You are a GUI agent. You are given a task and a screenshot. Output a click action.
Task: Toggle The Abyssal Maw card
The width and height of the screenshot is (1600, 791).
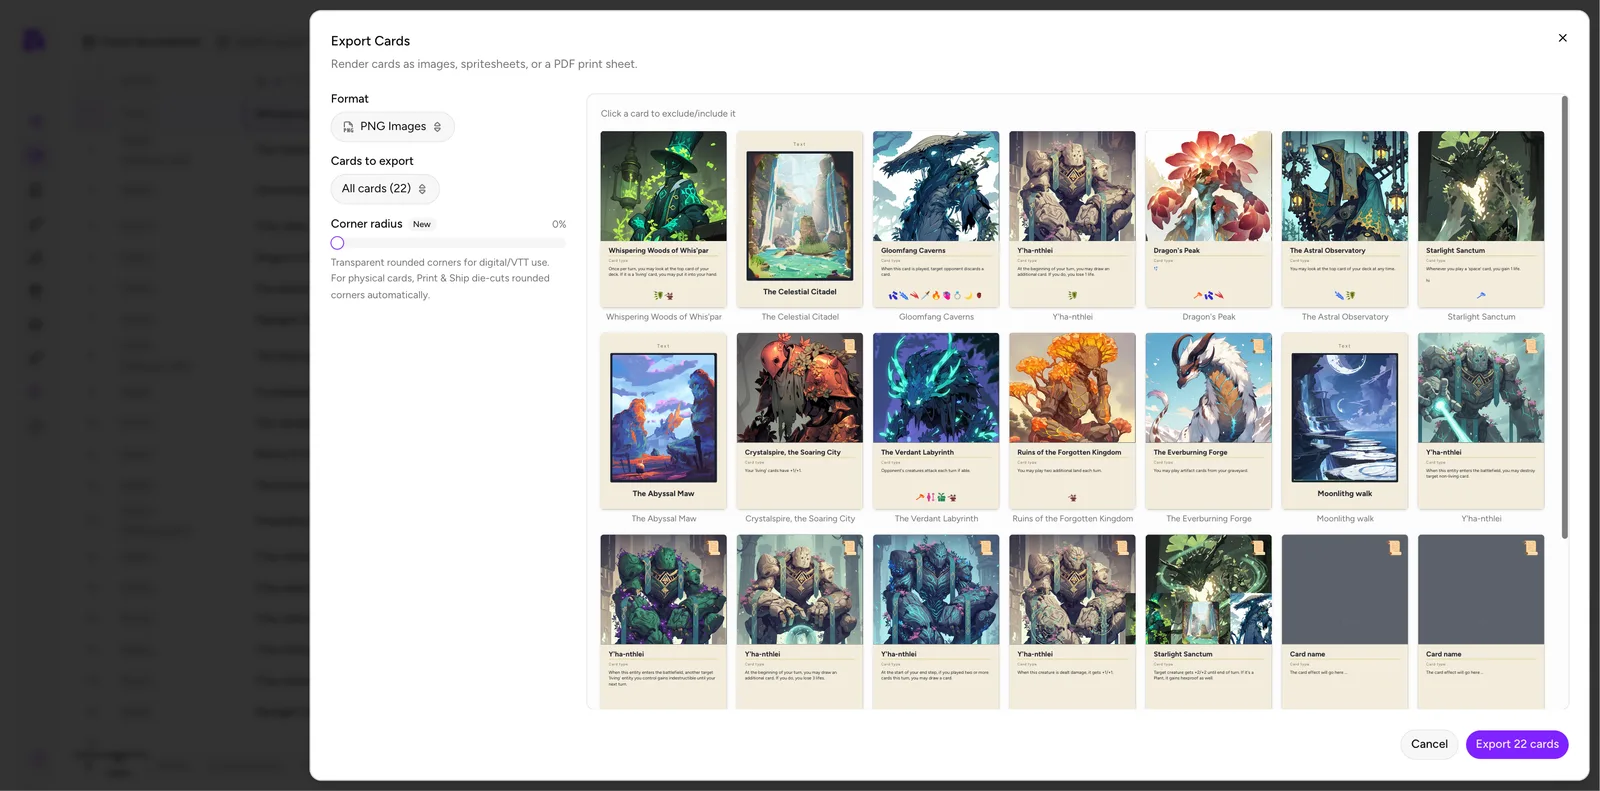[x=663, y=421]
